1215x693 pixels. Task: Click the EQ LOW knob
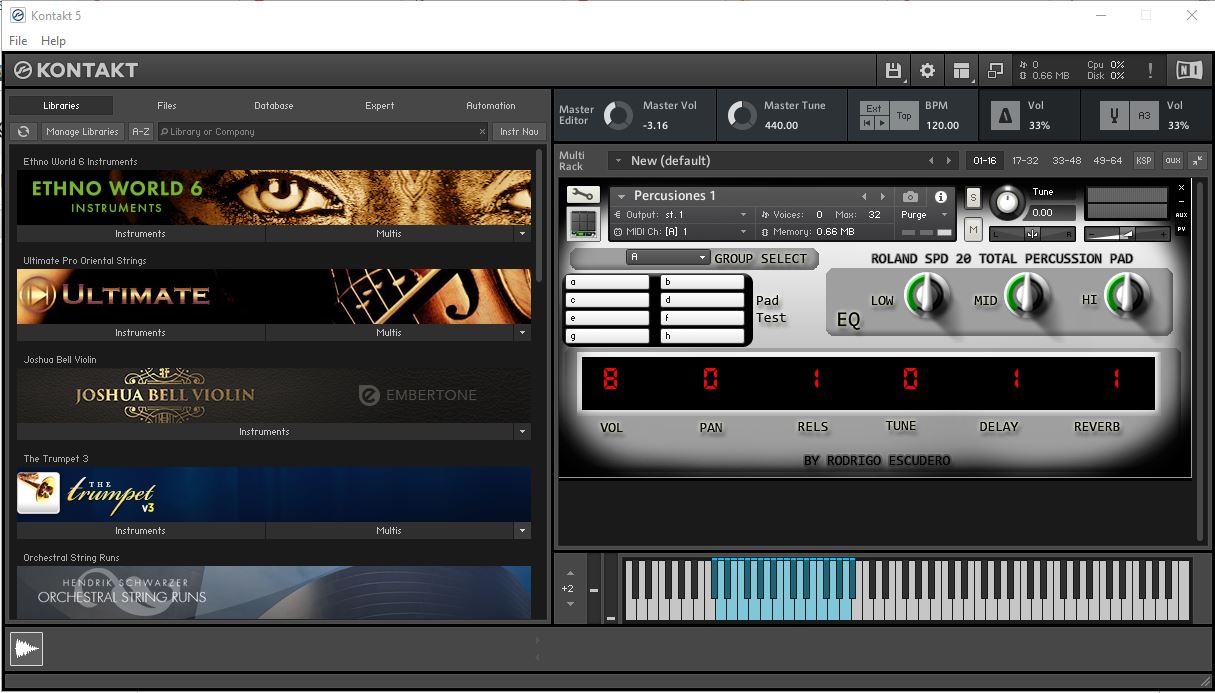pos(926,296)
